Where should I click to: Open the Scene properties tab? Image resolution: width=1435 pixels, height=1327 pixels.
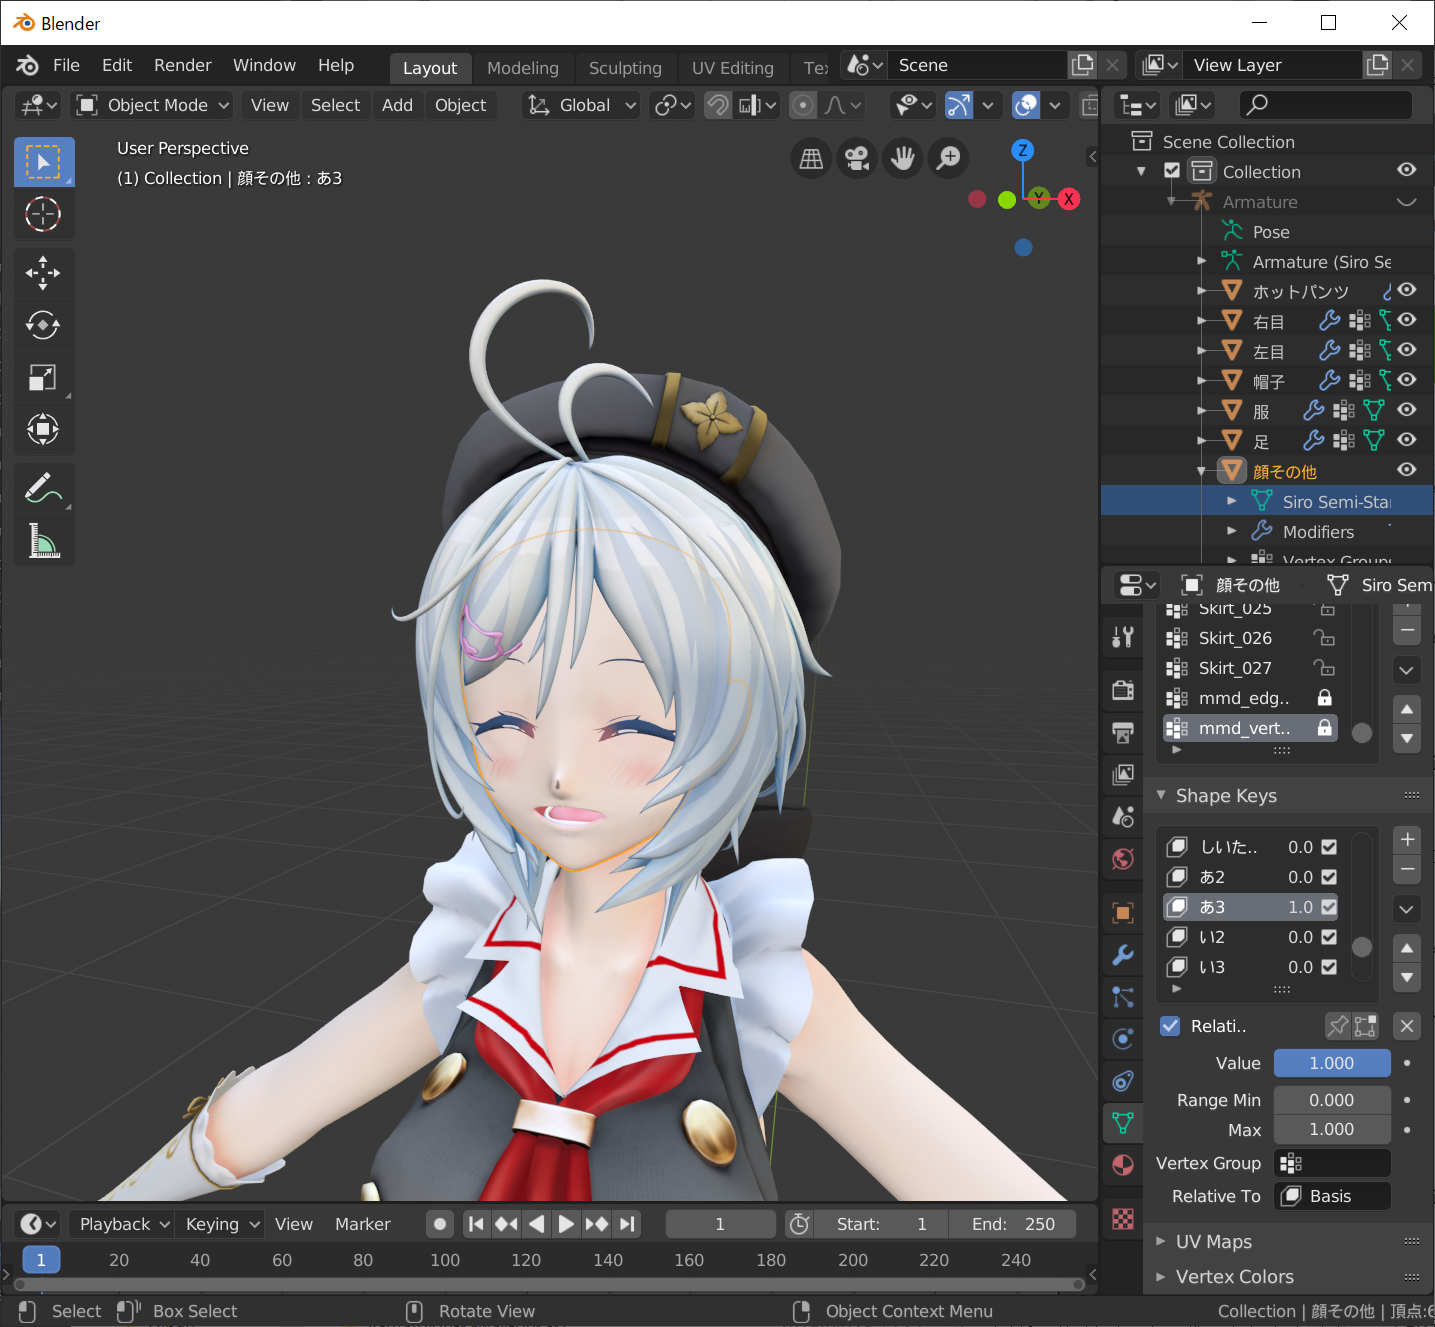(x=1123, y=817)
